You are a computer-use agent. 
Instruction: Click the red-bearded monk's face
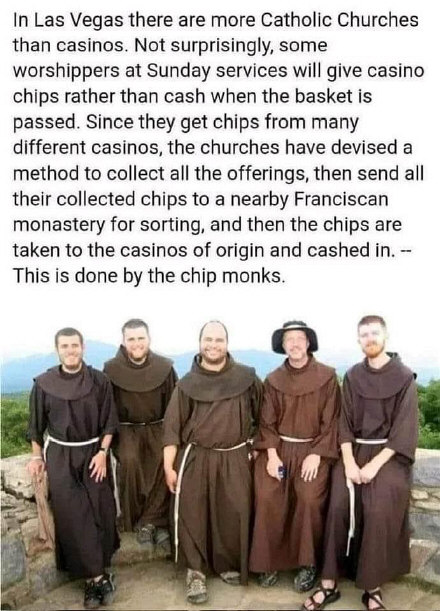pyautogui.click(x=373, y=339)
